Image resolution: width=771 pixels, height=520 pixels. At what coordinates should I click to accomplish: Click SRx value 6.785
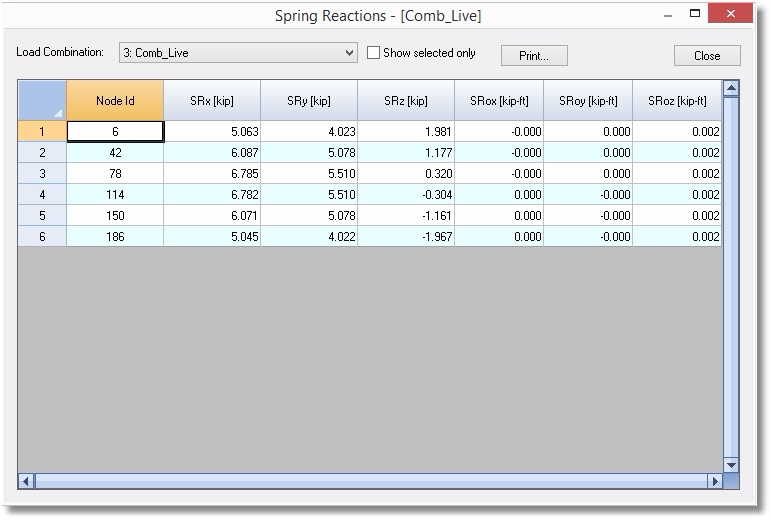click(212, 173)
